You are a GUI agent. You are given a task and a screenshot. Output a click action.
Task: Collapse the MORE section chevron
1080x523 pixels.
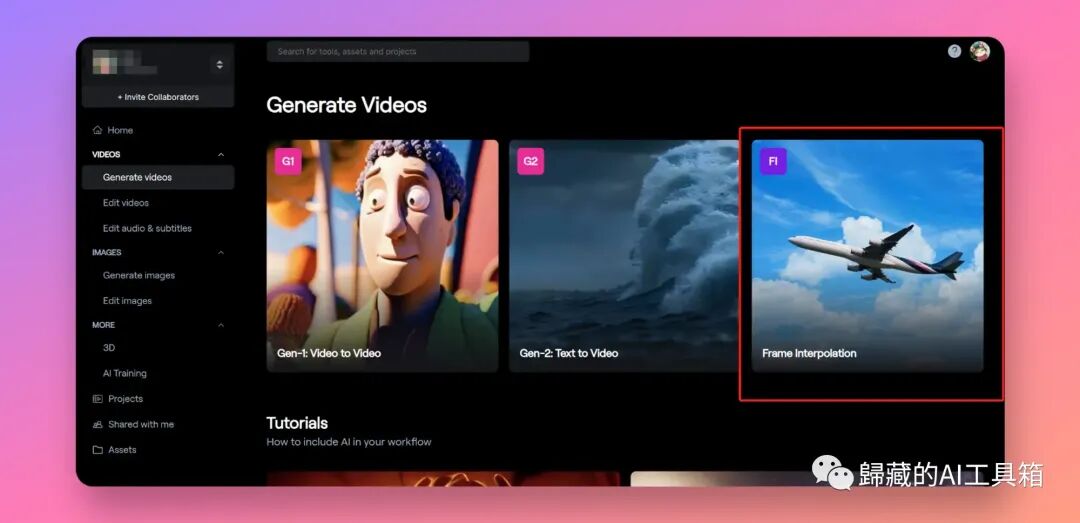(220, 325)
